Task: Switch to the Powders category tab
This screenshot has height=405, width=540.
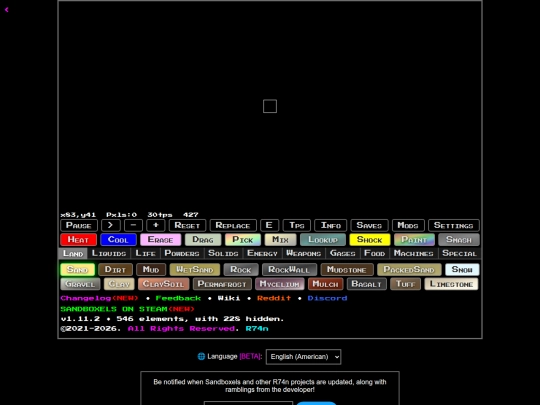Action: (x=182, y=253)
